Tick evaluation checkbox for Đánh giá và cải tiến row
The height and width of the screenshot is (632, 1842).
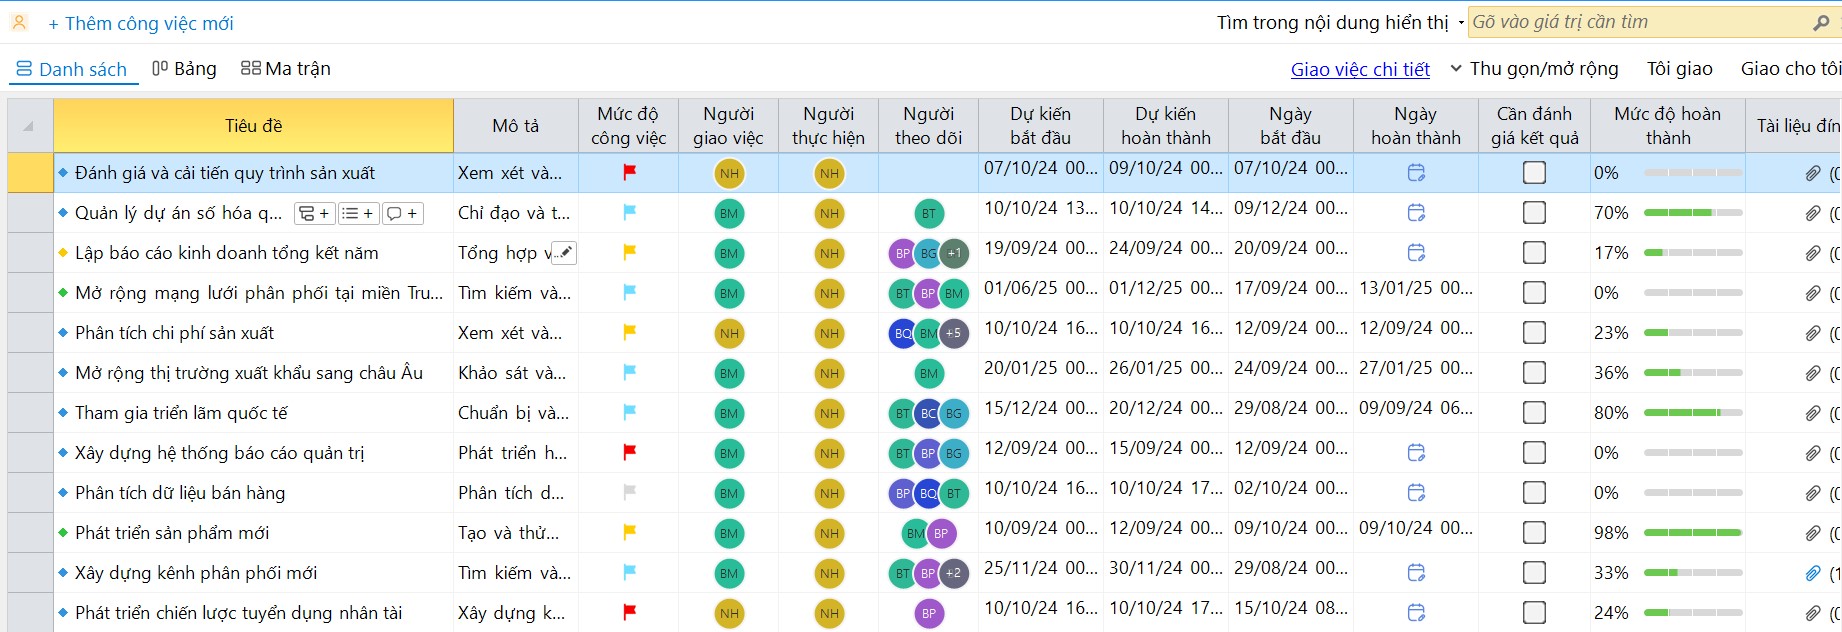1534,173
